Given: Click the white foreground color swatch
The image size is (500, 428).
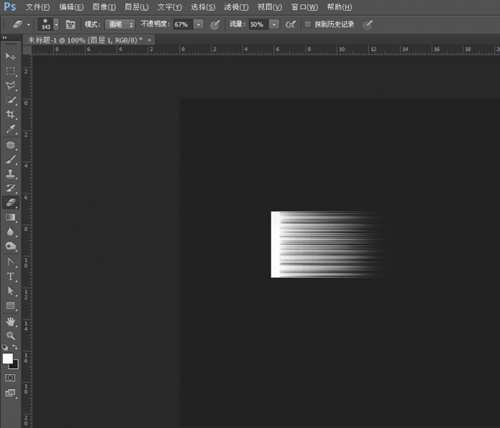Looking at the screenshot, I should (8, 359).
